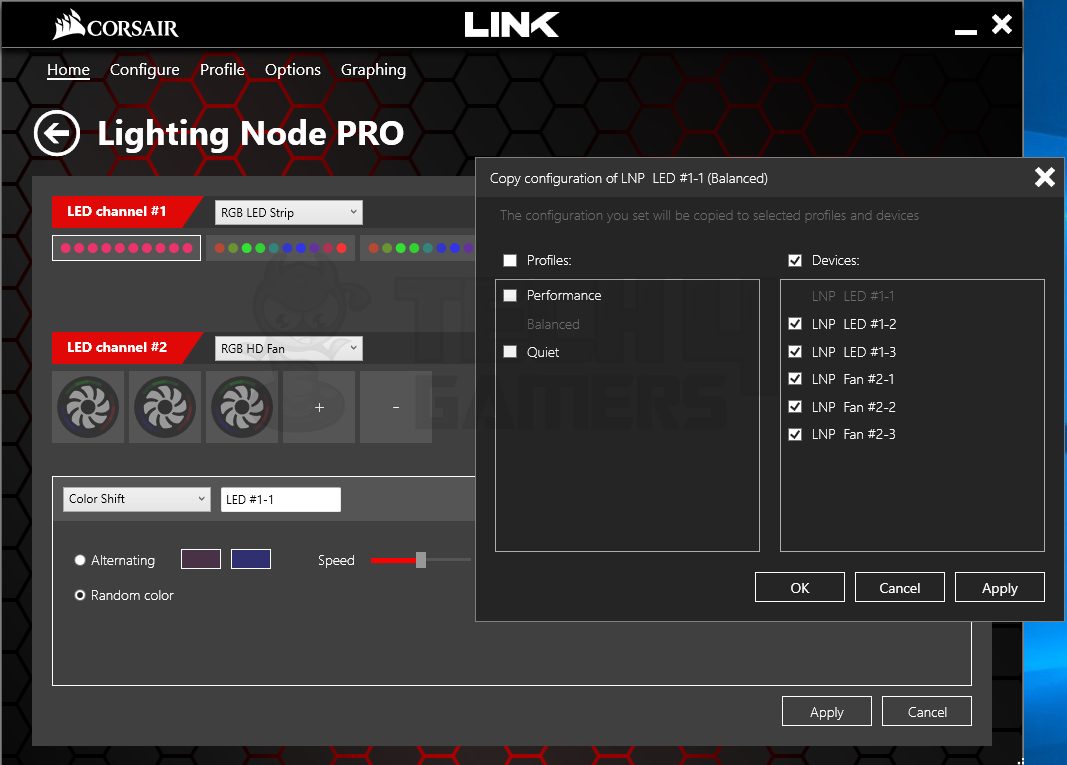Viewport: 1067px width, 765px height.
Task: Select the second multicolor LED strip
Action: 280,248
